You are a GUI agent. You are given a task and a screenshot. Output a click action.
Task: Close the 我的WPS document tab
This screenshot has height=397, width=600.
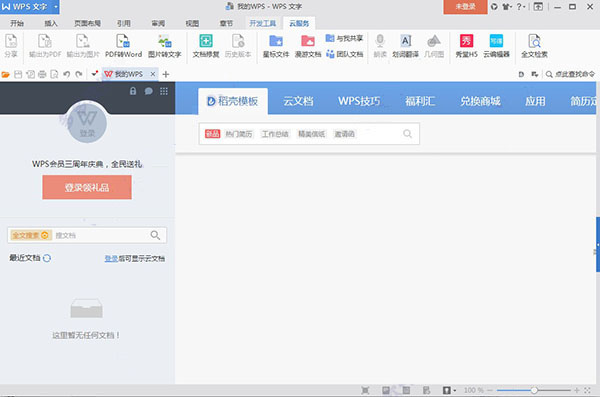click(153, 74)
